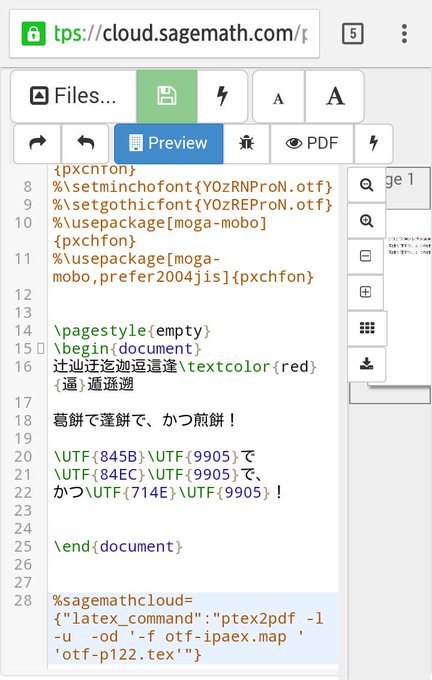Click the left-curving arrow icon next to Preview
This screenshot has height=680, width=432.
tap(85, 143)
